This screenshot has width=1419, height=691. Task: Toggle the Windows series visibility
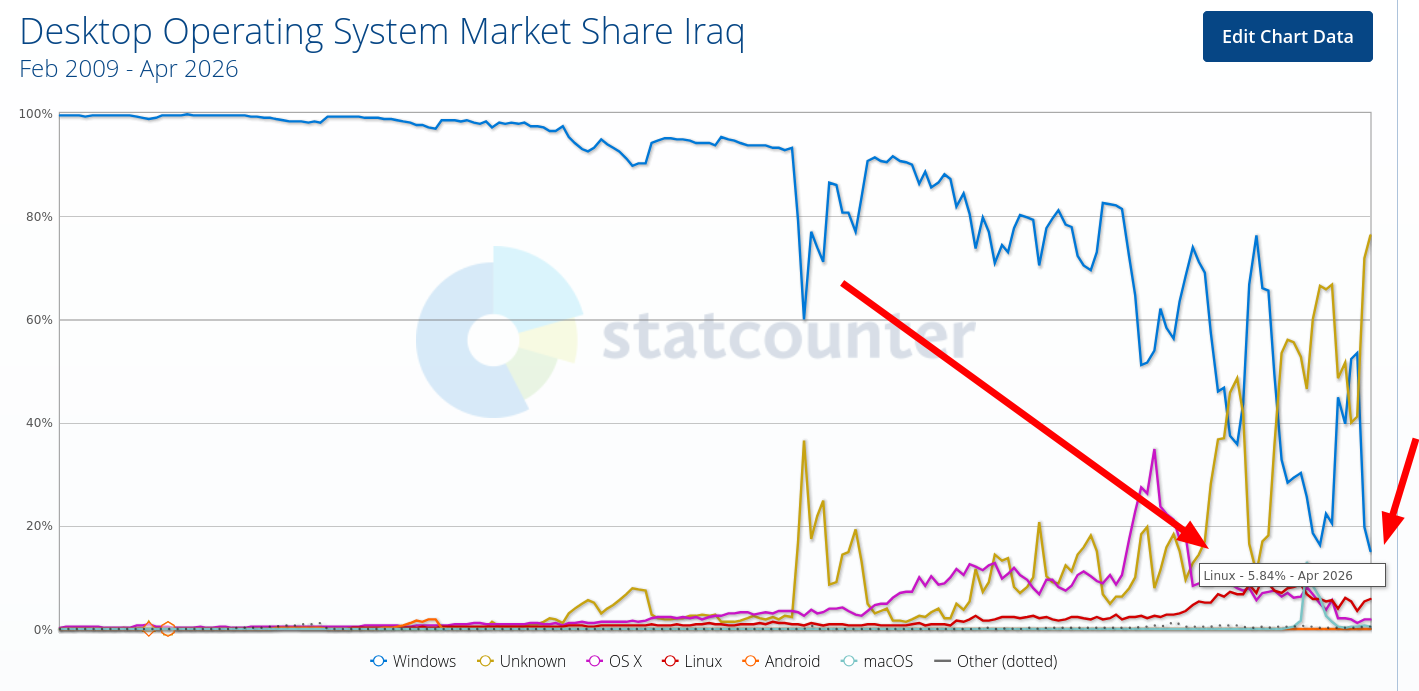[414, 661]
